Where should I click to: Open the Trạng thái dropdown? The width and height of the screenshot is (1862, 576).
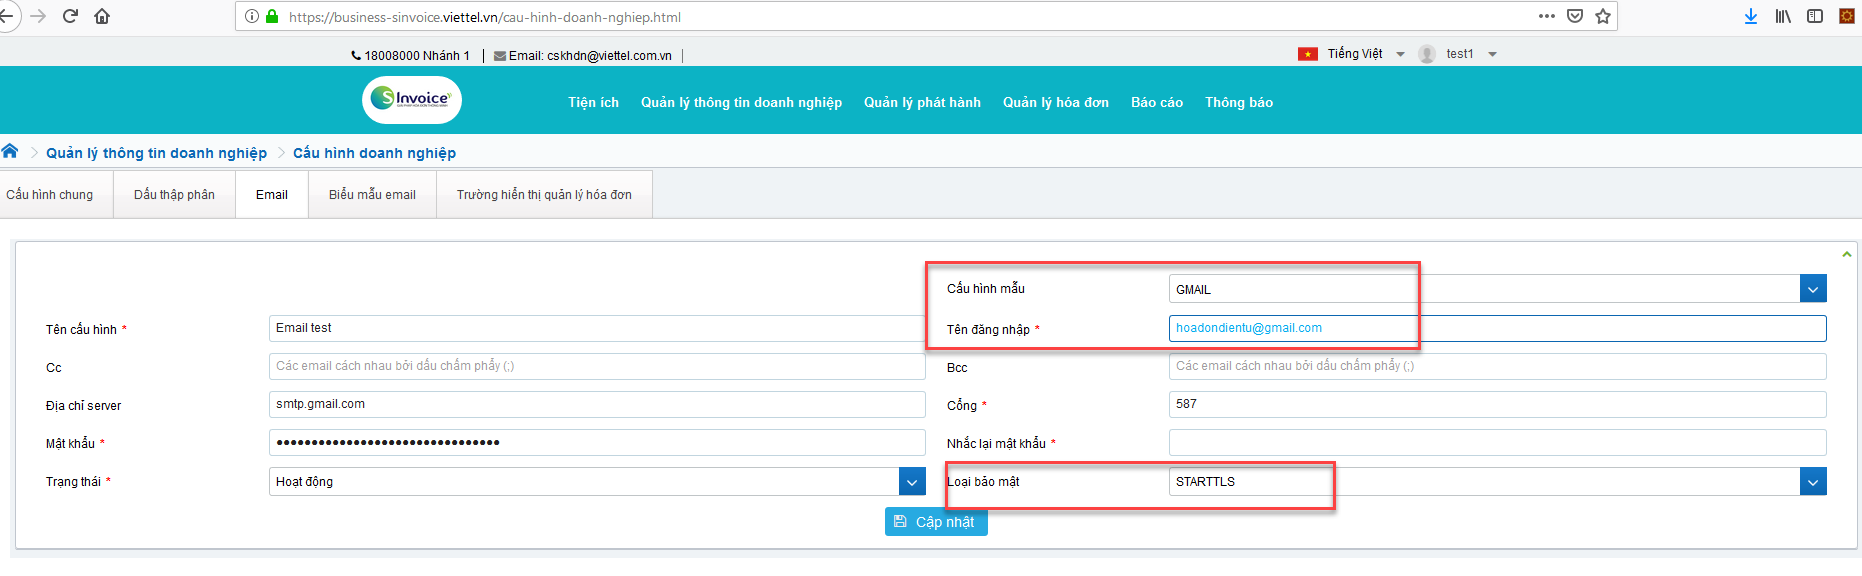pos(912,482)
